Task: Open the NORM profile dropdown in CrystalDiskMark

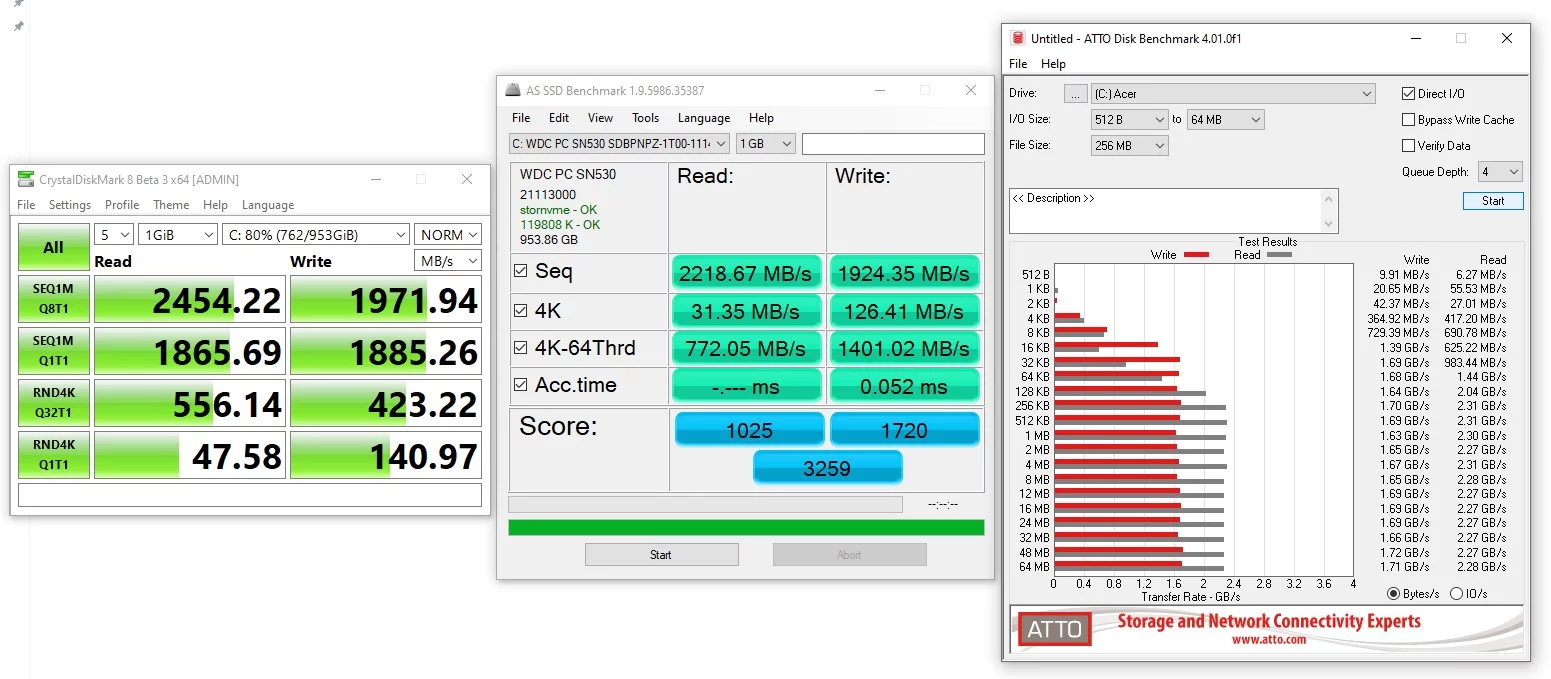Action: click(x=447, y=234)
